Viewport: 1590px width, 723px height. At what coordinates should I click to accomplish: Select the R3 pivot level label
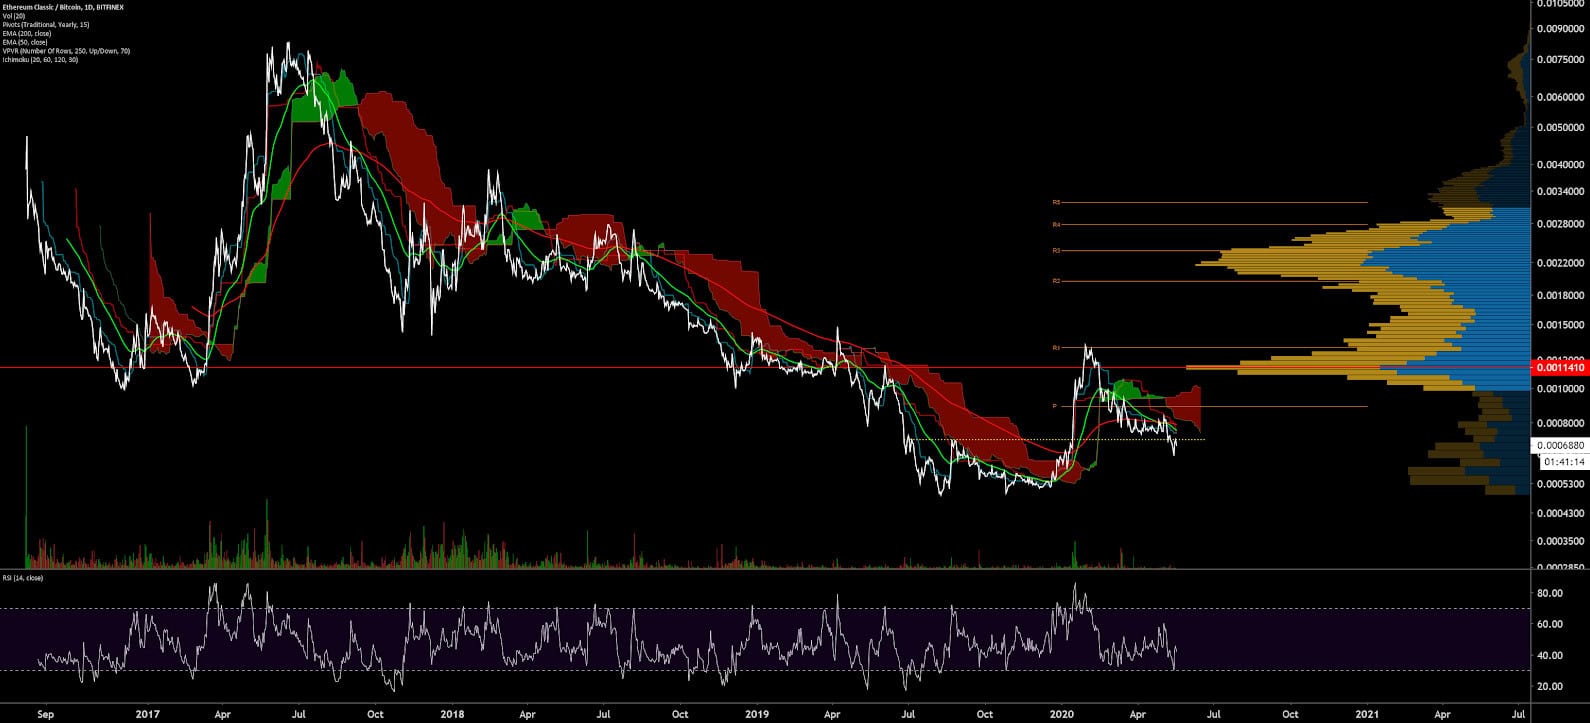click(x=1055, y=251)
